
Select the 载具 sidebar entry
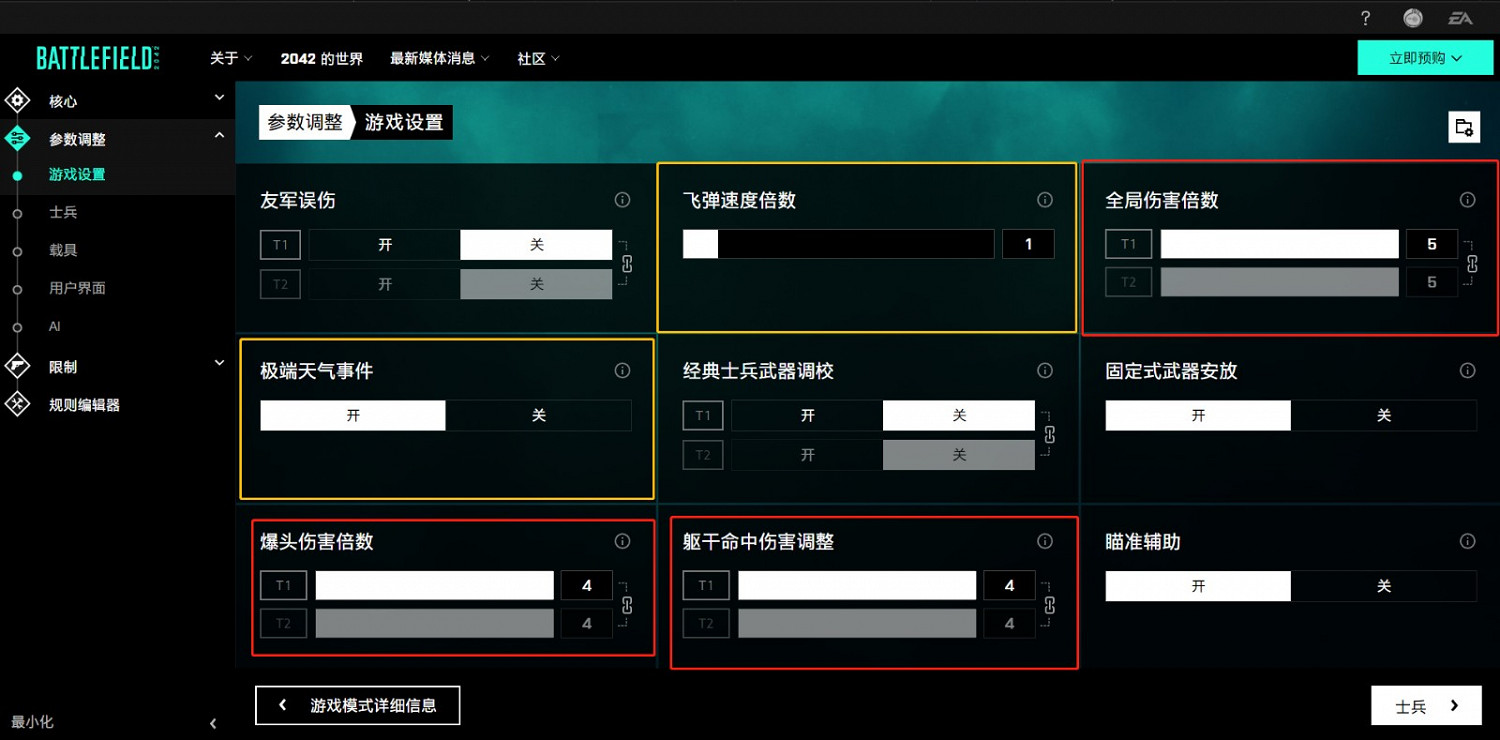coord(63,250)
